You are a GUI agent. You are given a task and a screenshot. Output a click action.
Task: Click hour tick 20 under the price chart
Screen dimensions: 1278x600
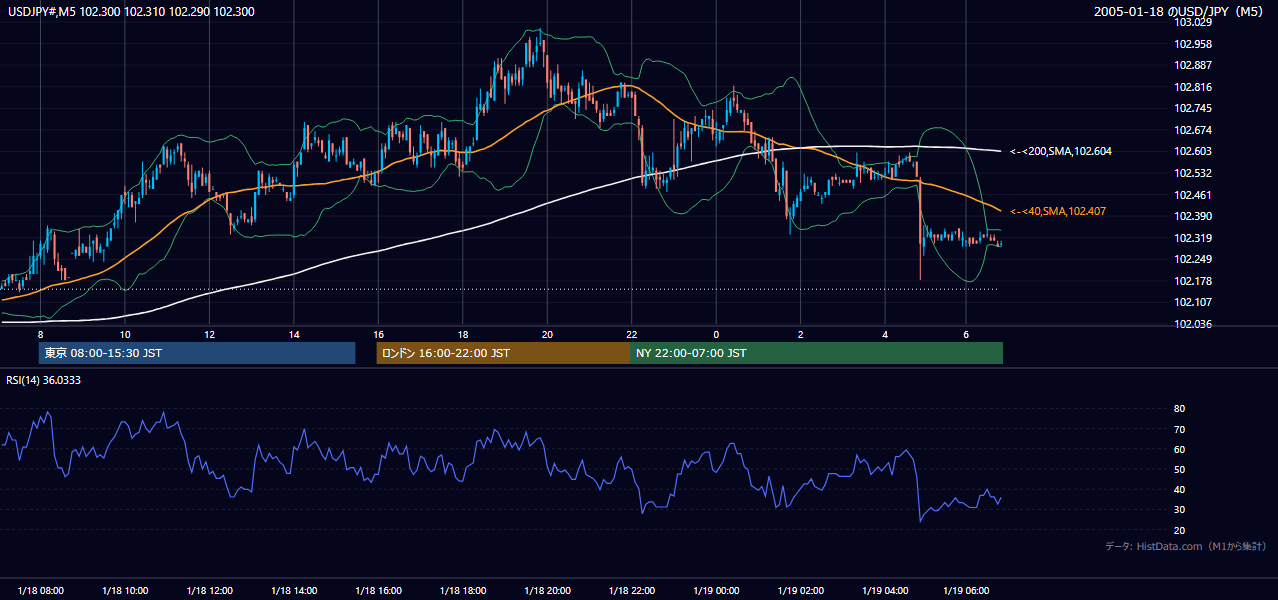(547, 333)
